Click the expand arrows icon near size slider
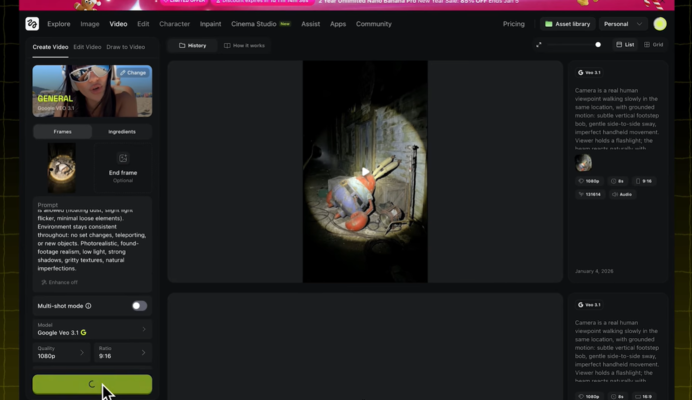The width and height of the screenshot is (692, 400). 538,45
